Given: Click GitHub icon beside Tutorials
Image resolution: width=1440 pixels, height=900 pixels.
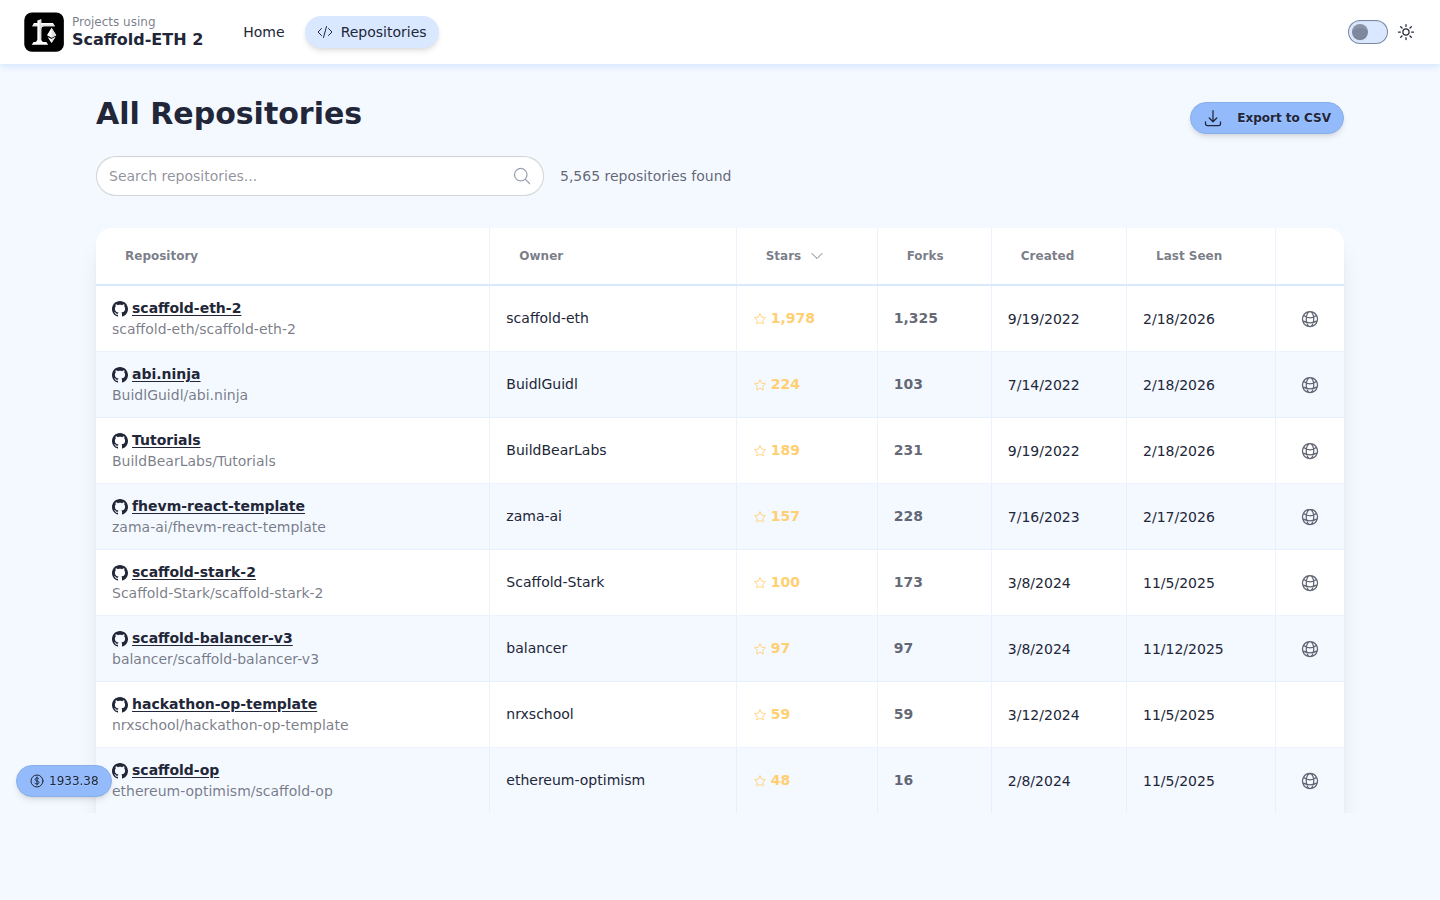Looking at the screenshot, I should pyautogui.click(x=120, y=441).
